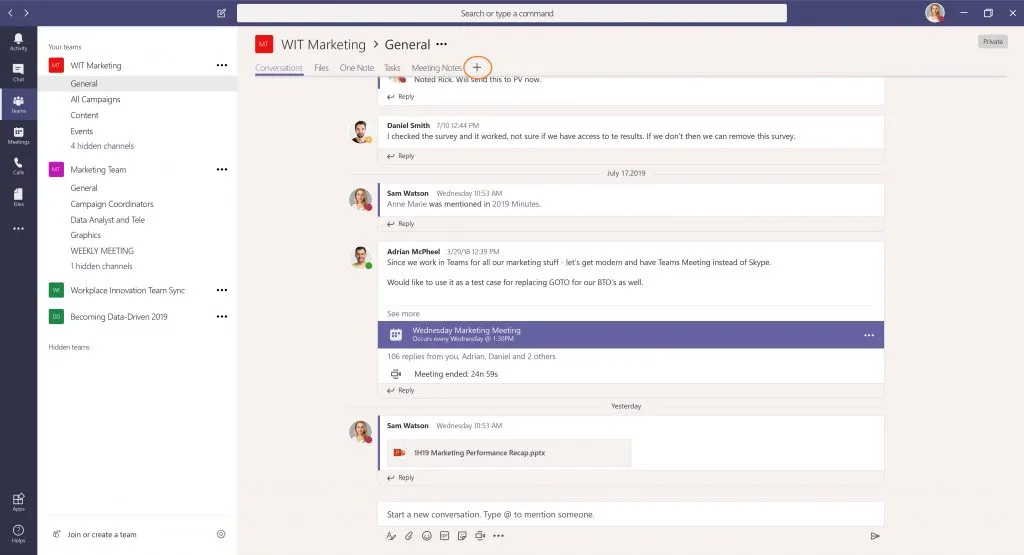1024x555 pixels.
Task: Open more options for WIT Marketing team
Action: 222,65
